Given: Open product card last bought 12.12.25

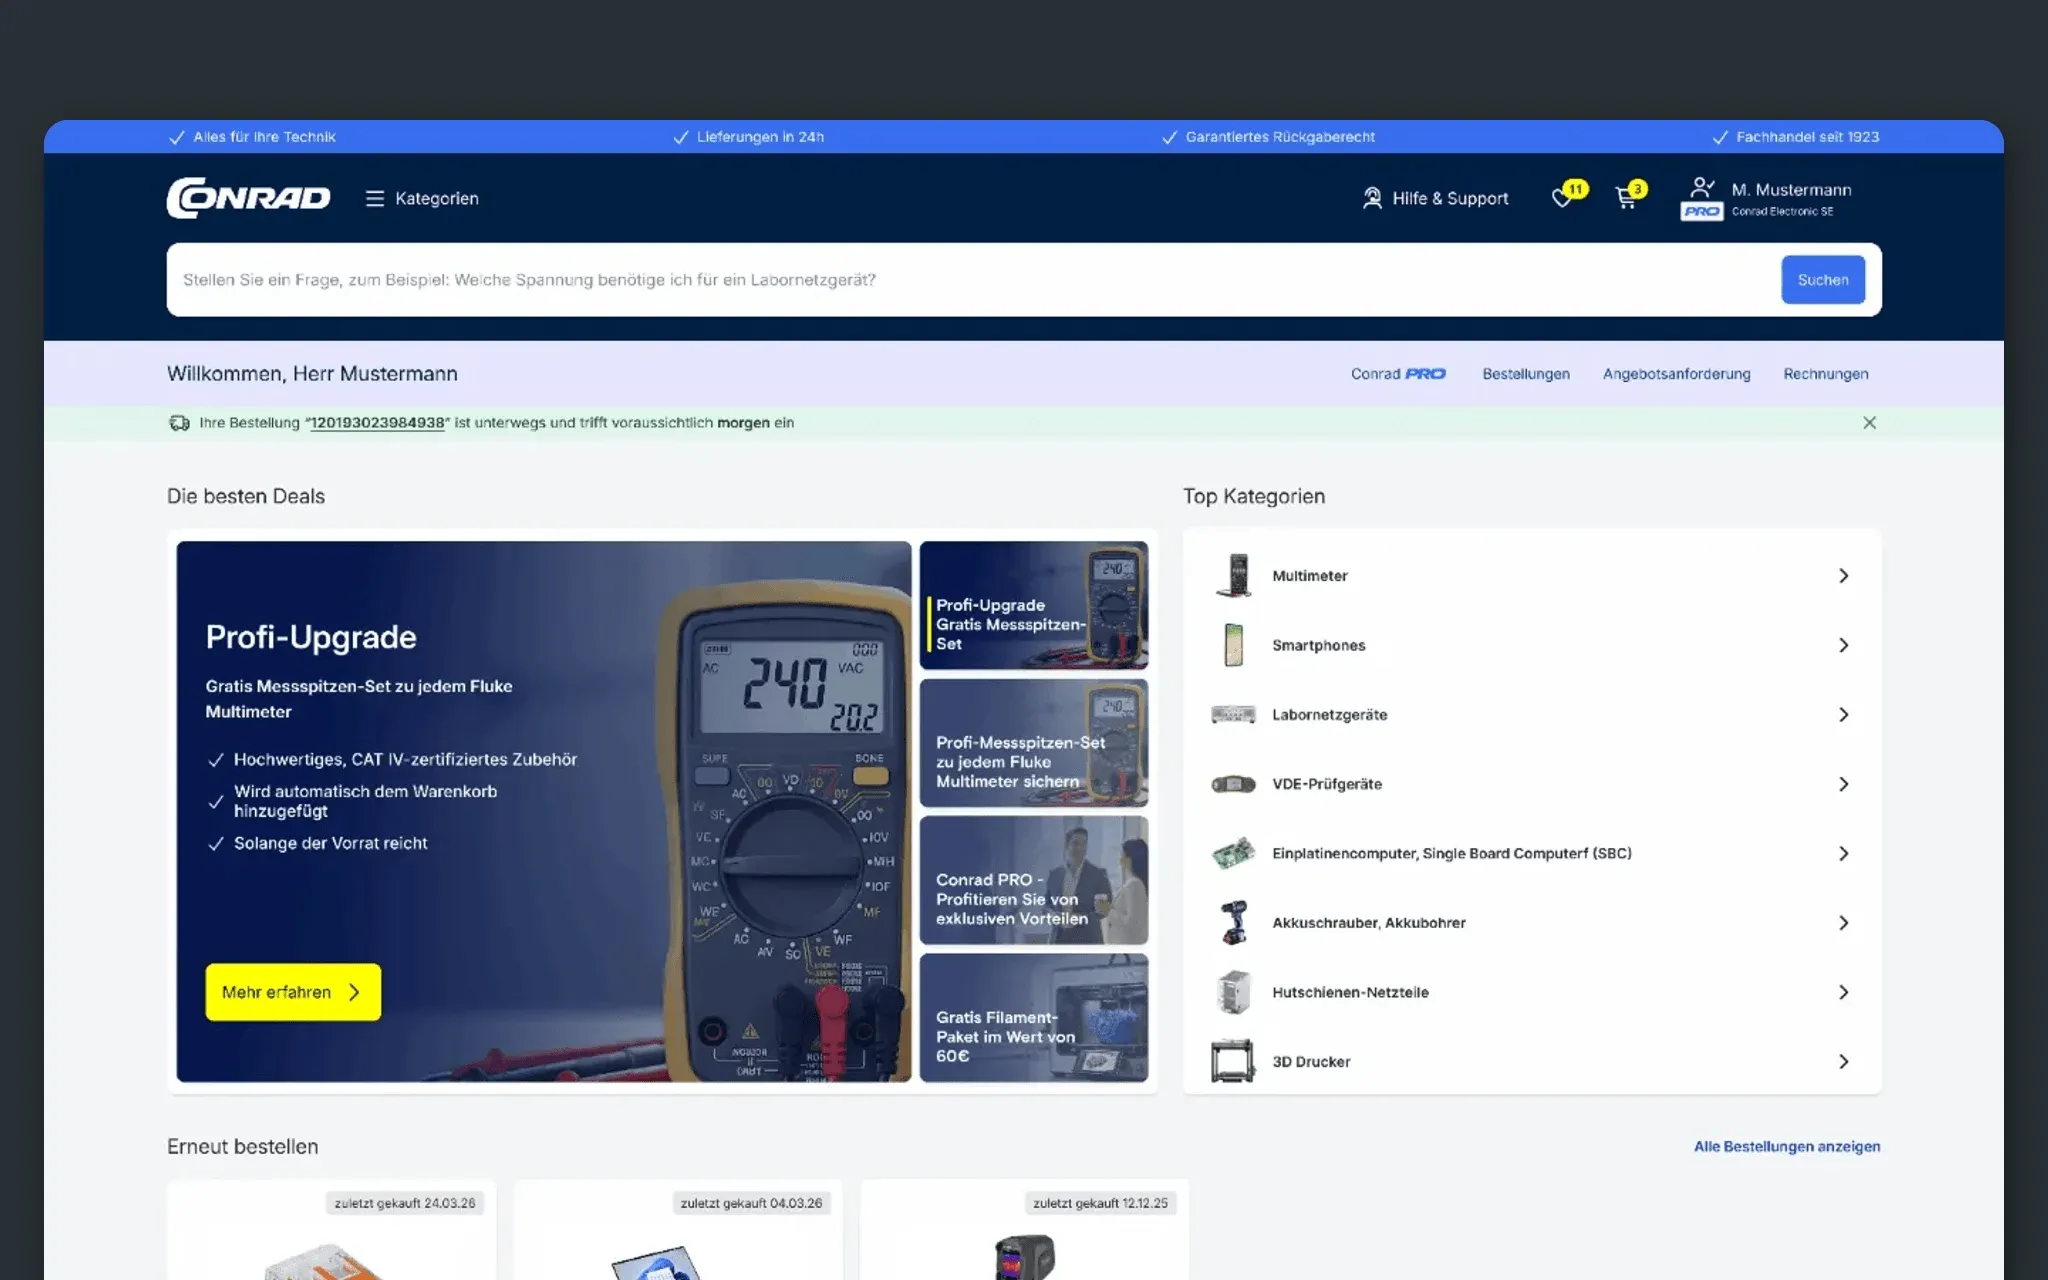Looking at the screenshot, I should [x=1025, y=1230].
